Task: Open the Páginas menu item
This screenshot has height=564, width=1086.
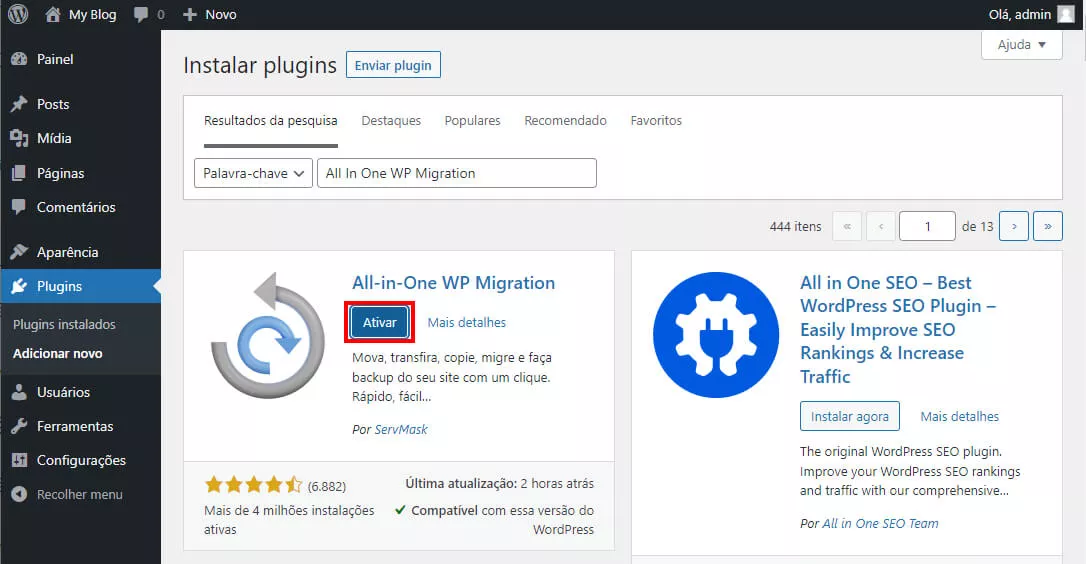Action: 80,173
